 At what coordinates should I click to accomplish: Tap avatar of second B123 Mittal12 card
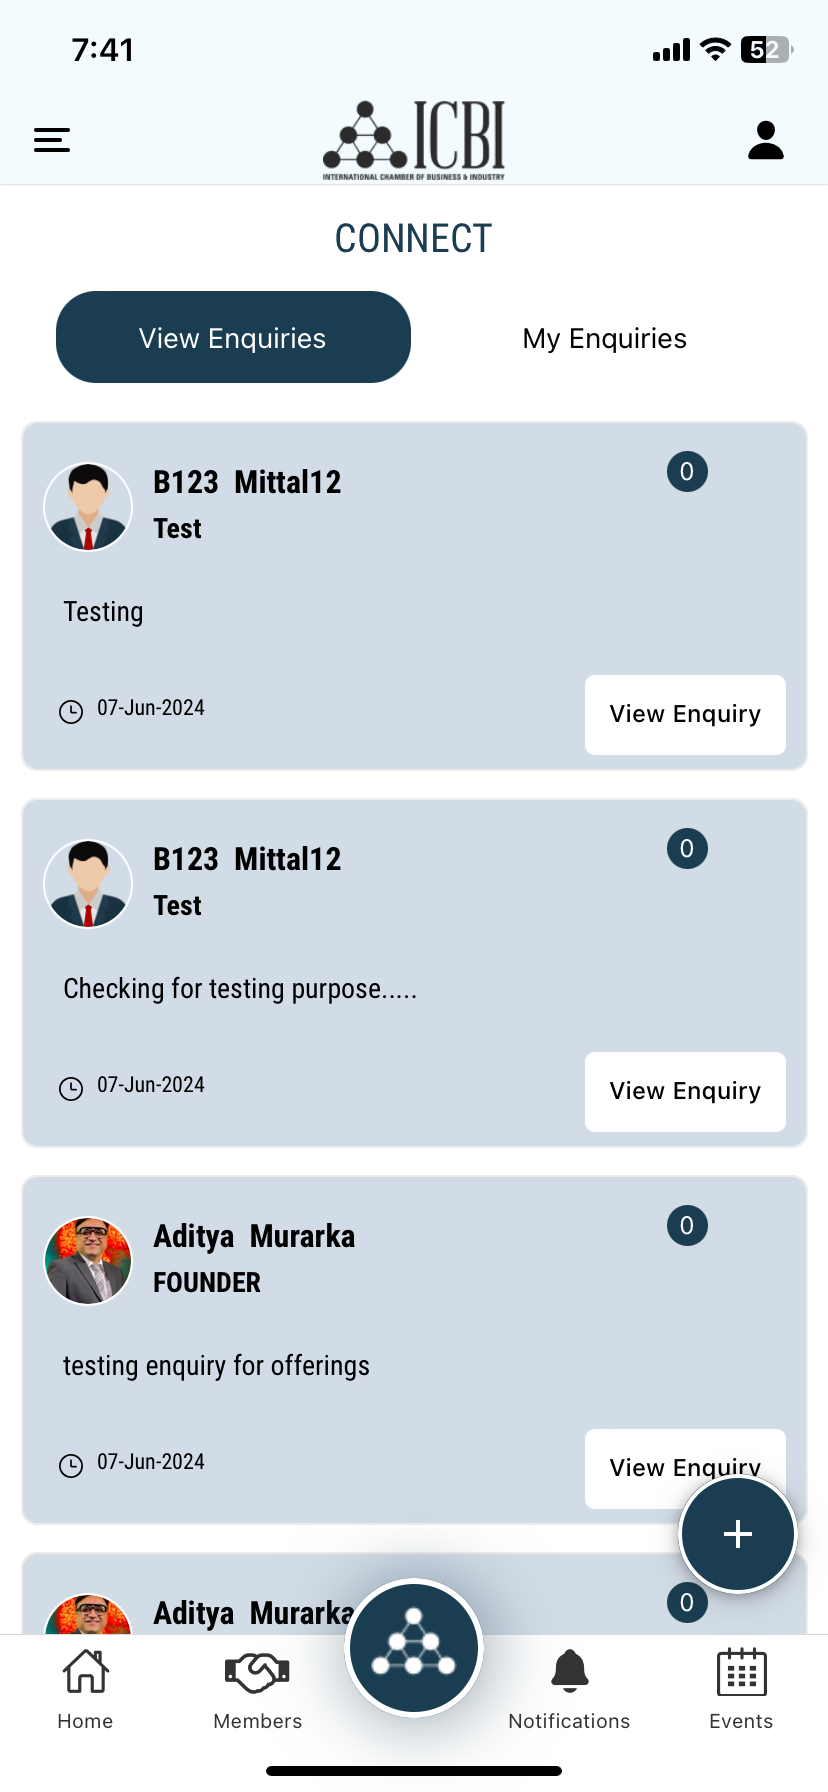88,884
